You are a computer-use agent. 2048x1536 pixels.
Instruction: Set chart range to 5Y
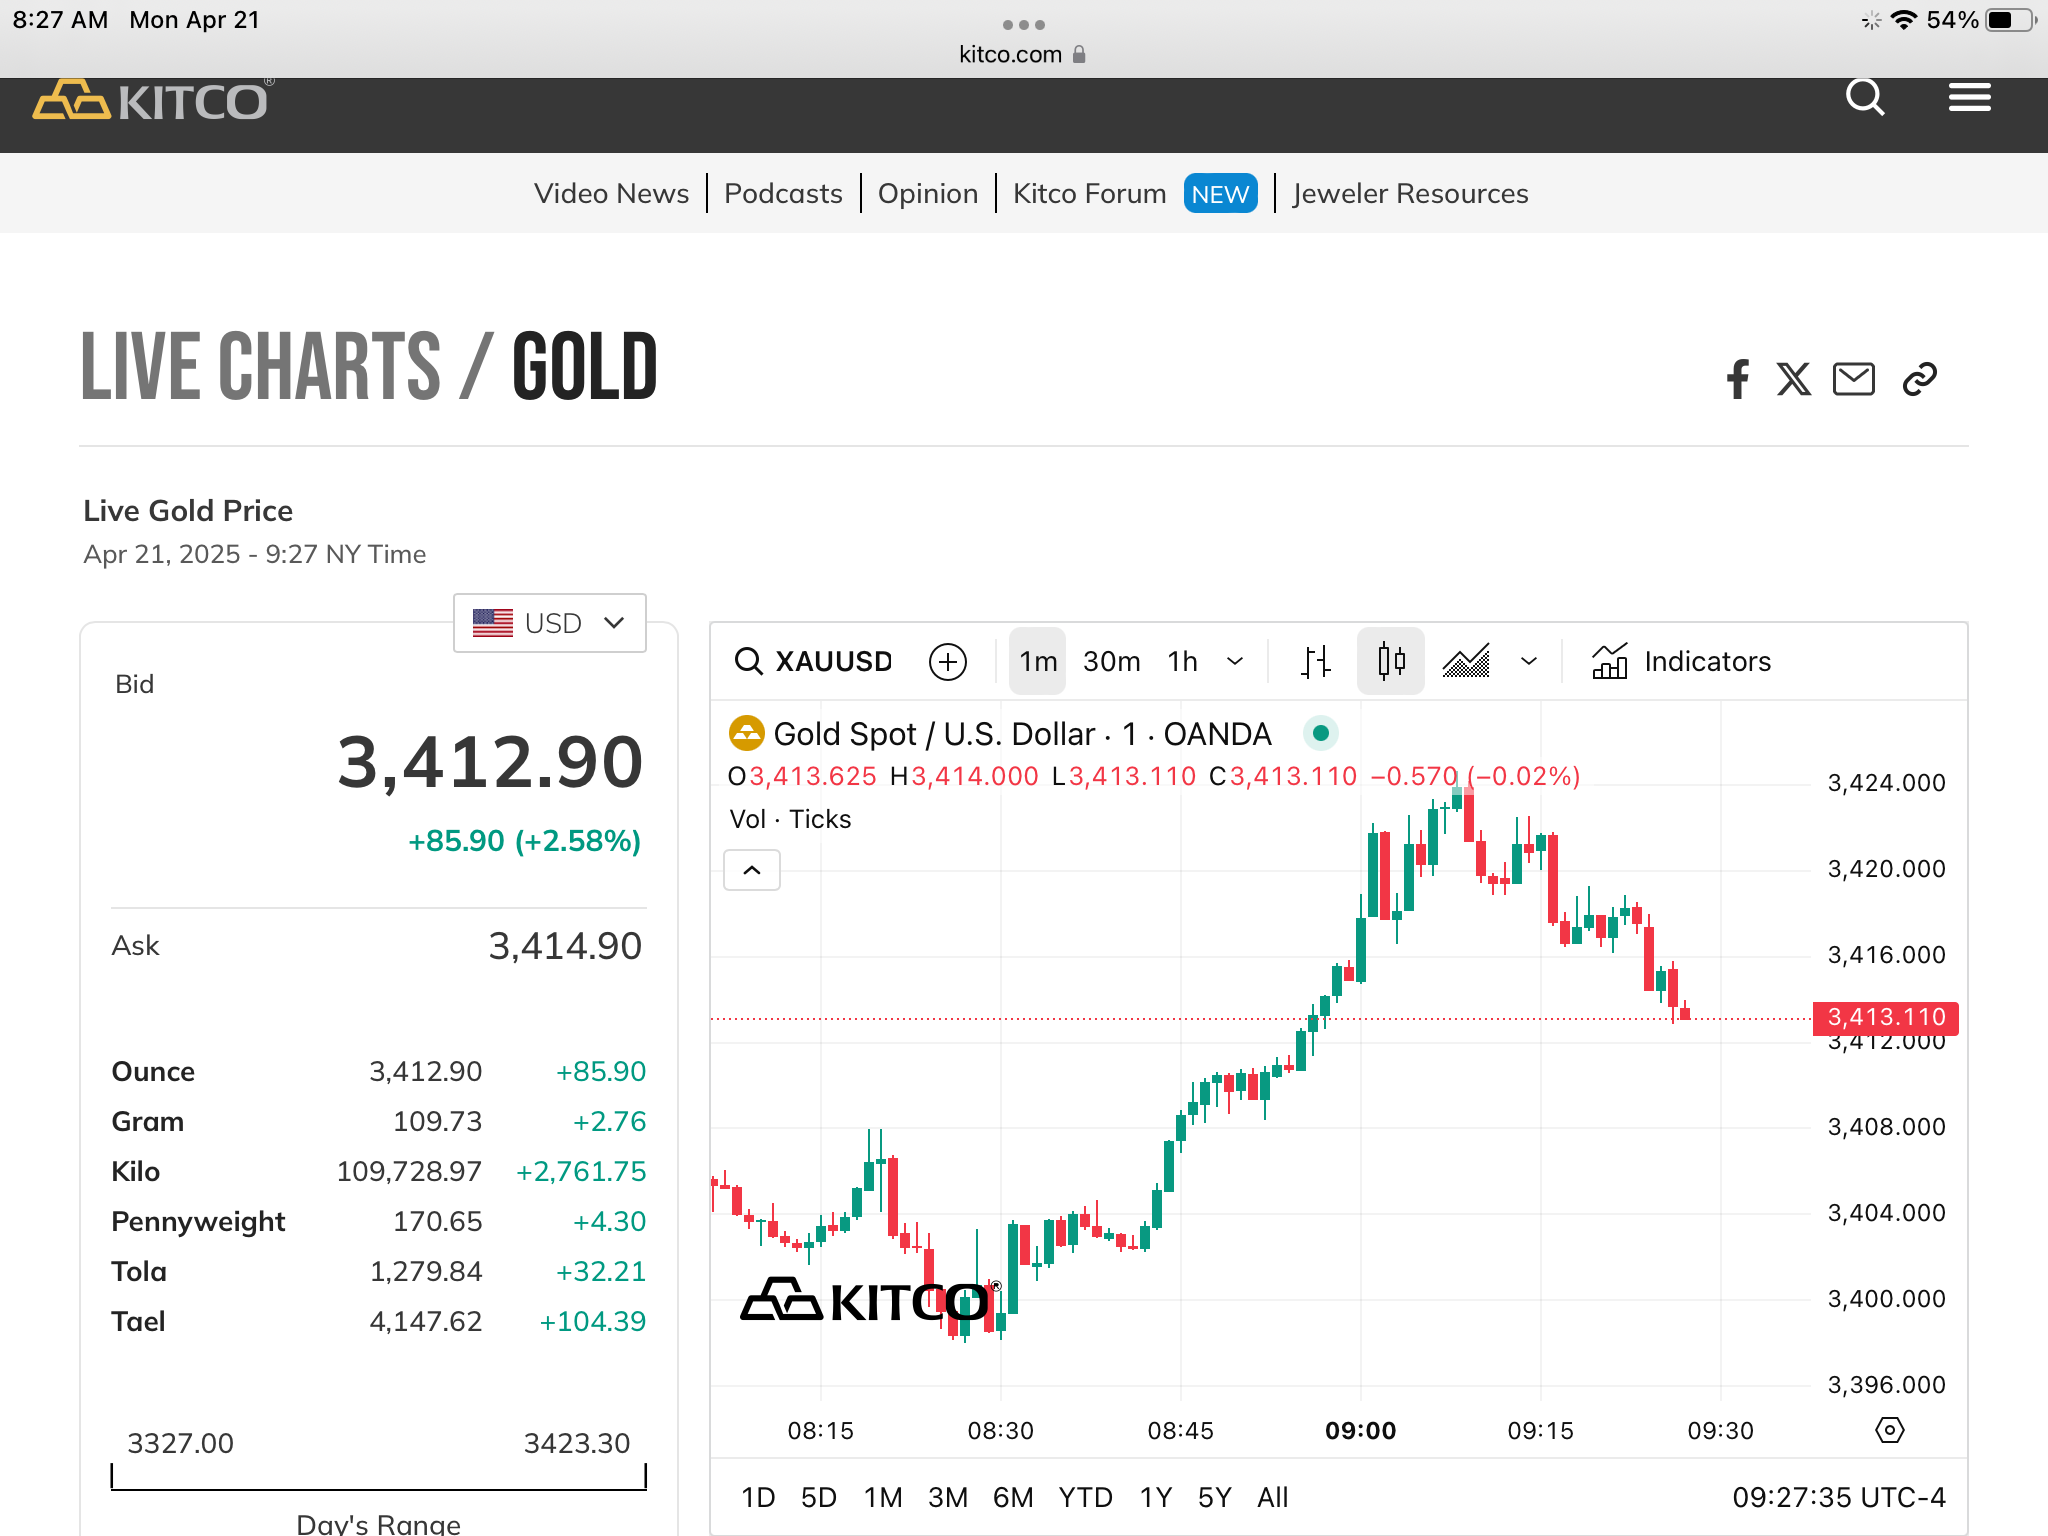[x=1215, y=1497]
